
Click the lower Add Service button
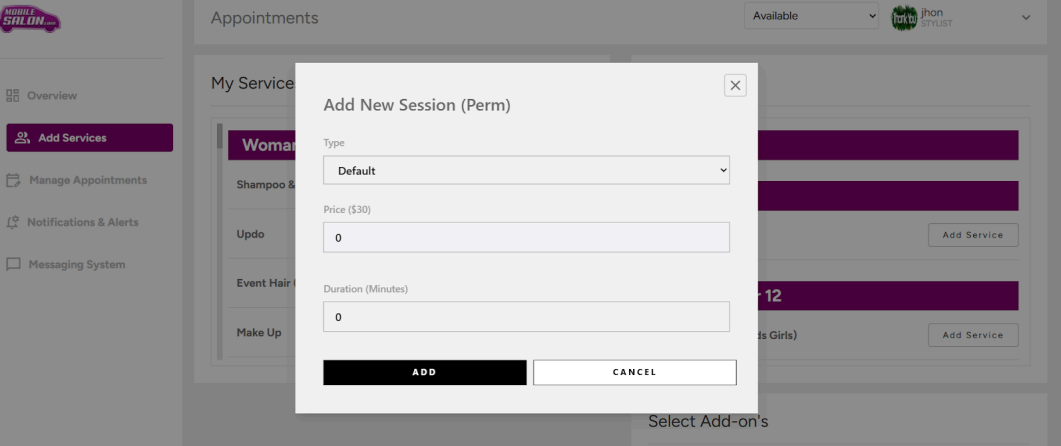pos(972,335)
